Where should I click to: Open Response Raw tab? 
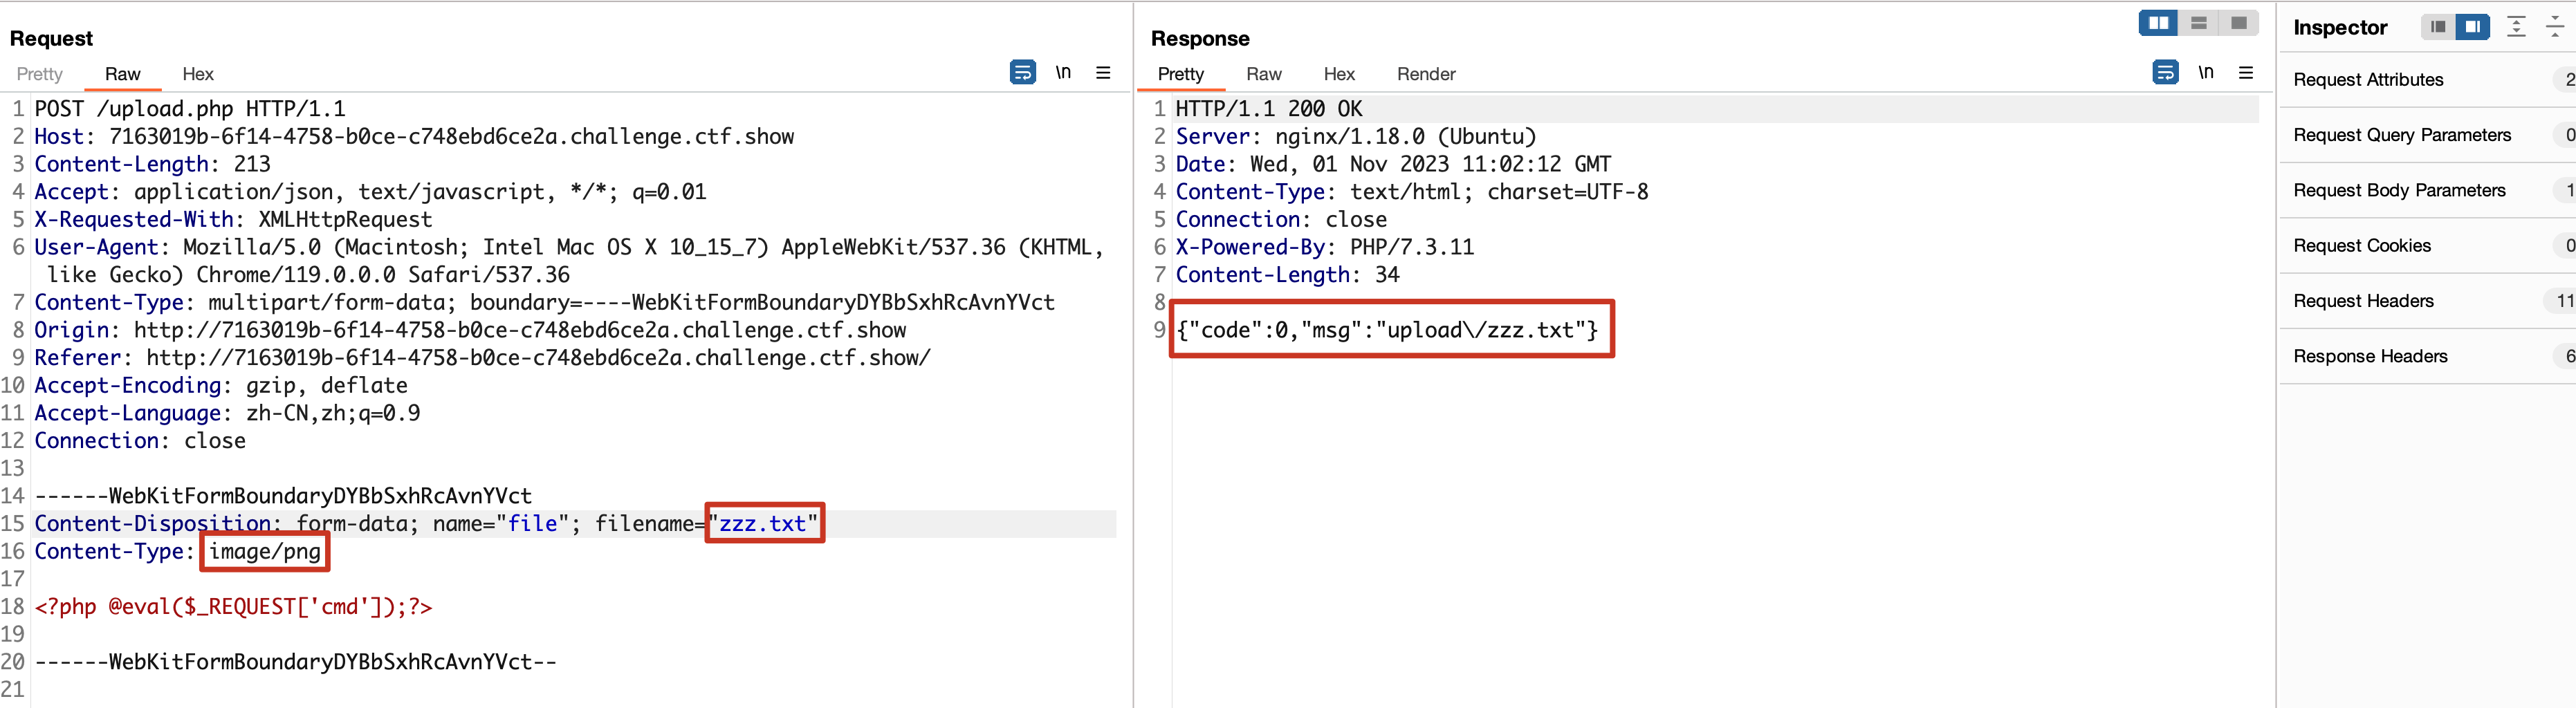1264,74
